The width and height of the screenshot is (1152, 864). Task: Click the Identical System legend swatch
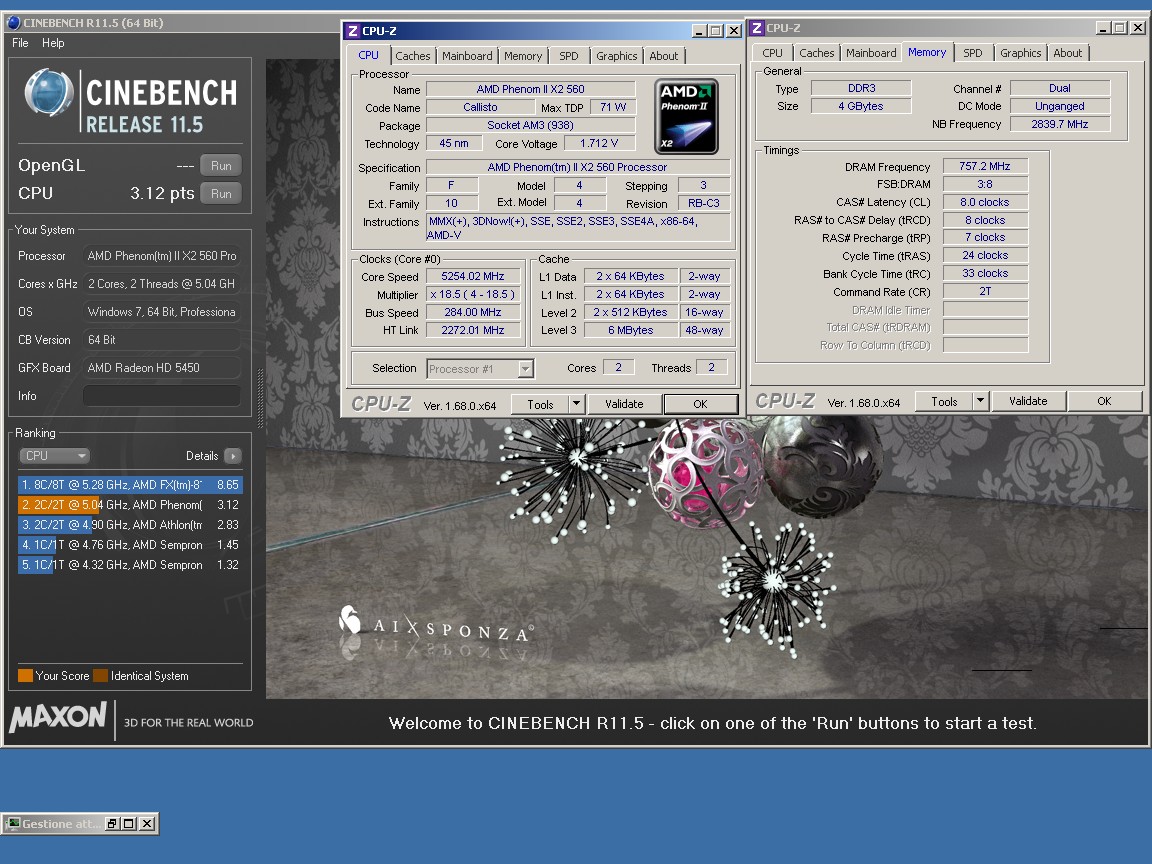click(101, 675)
